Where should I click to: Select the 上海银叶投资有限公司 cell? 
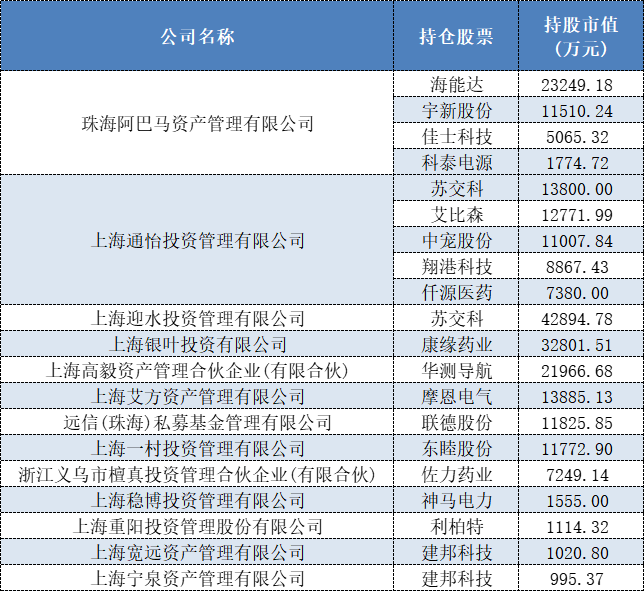click(197, 344)
